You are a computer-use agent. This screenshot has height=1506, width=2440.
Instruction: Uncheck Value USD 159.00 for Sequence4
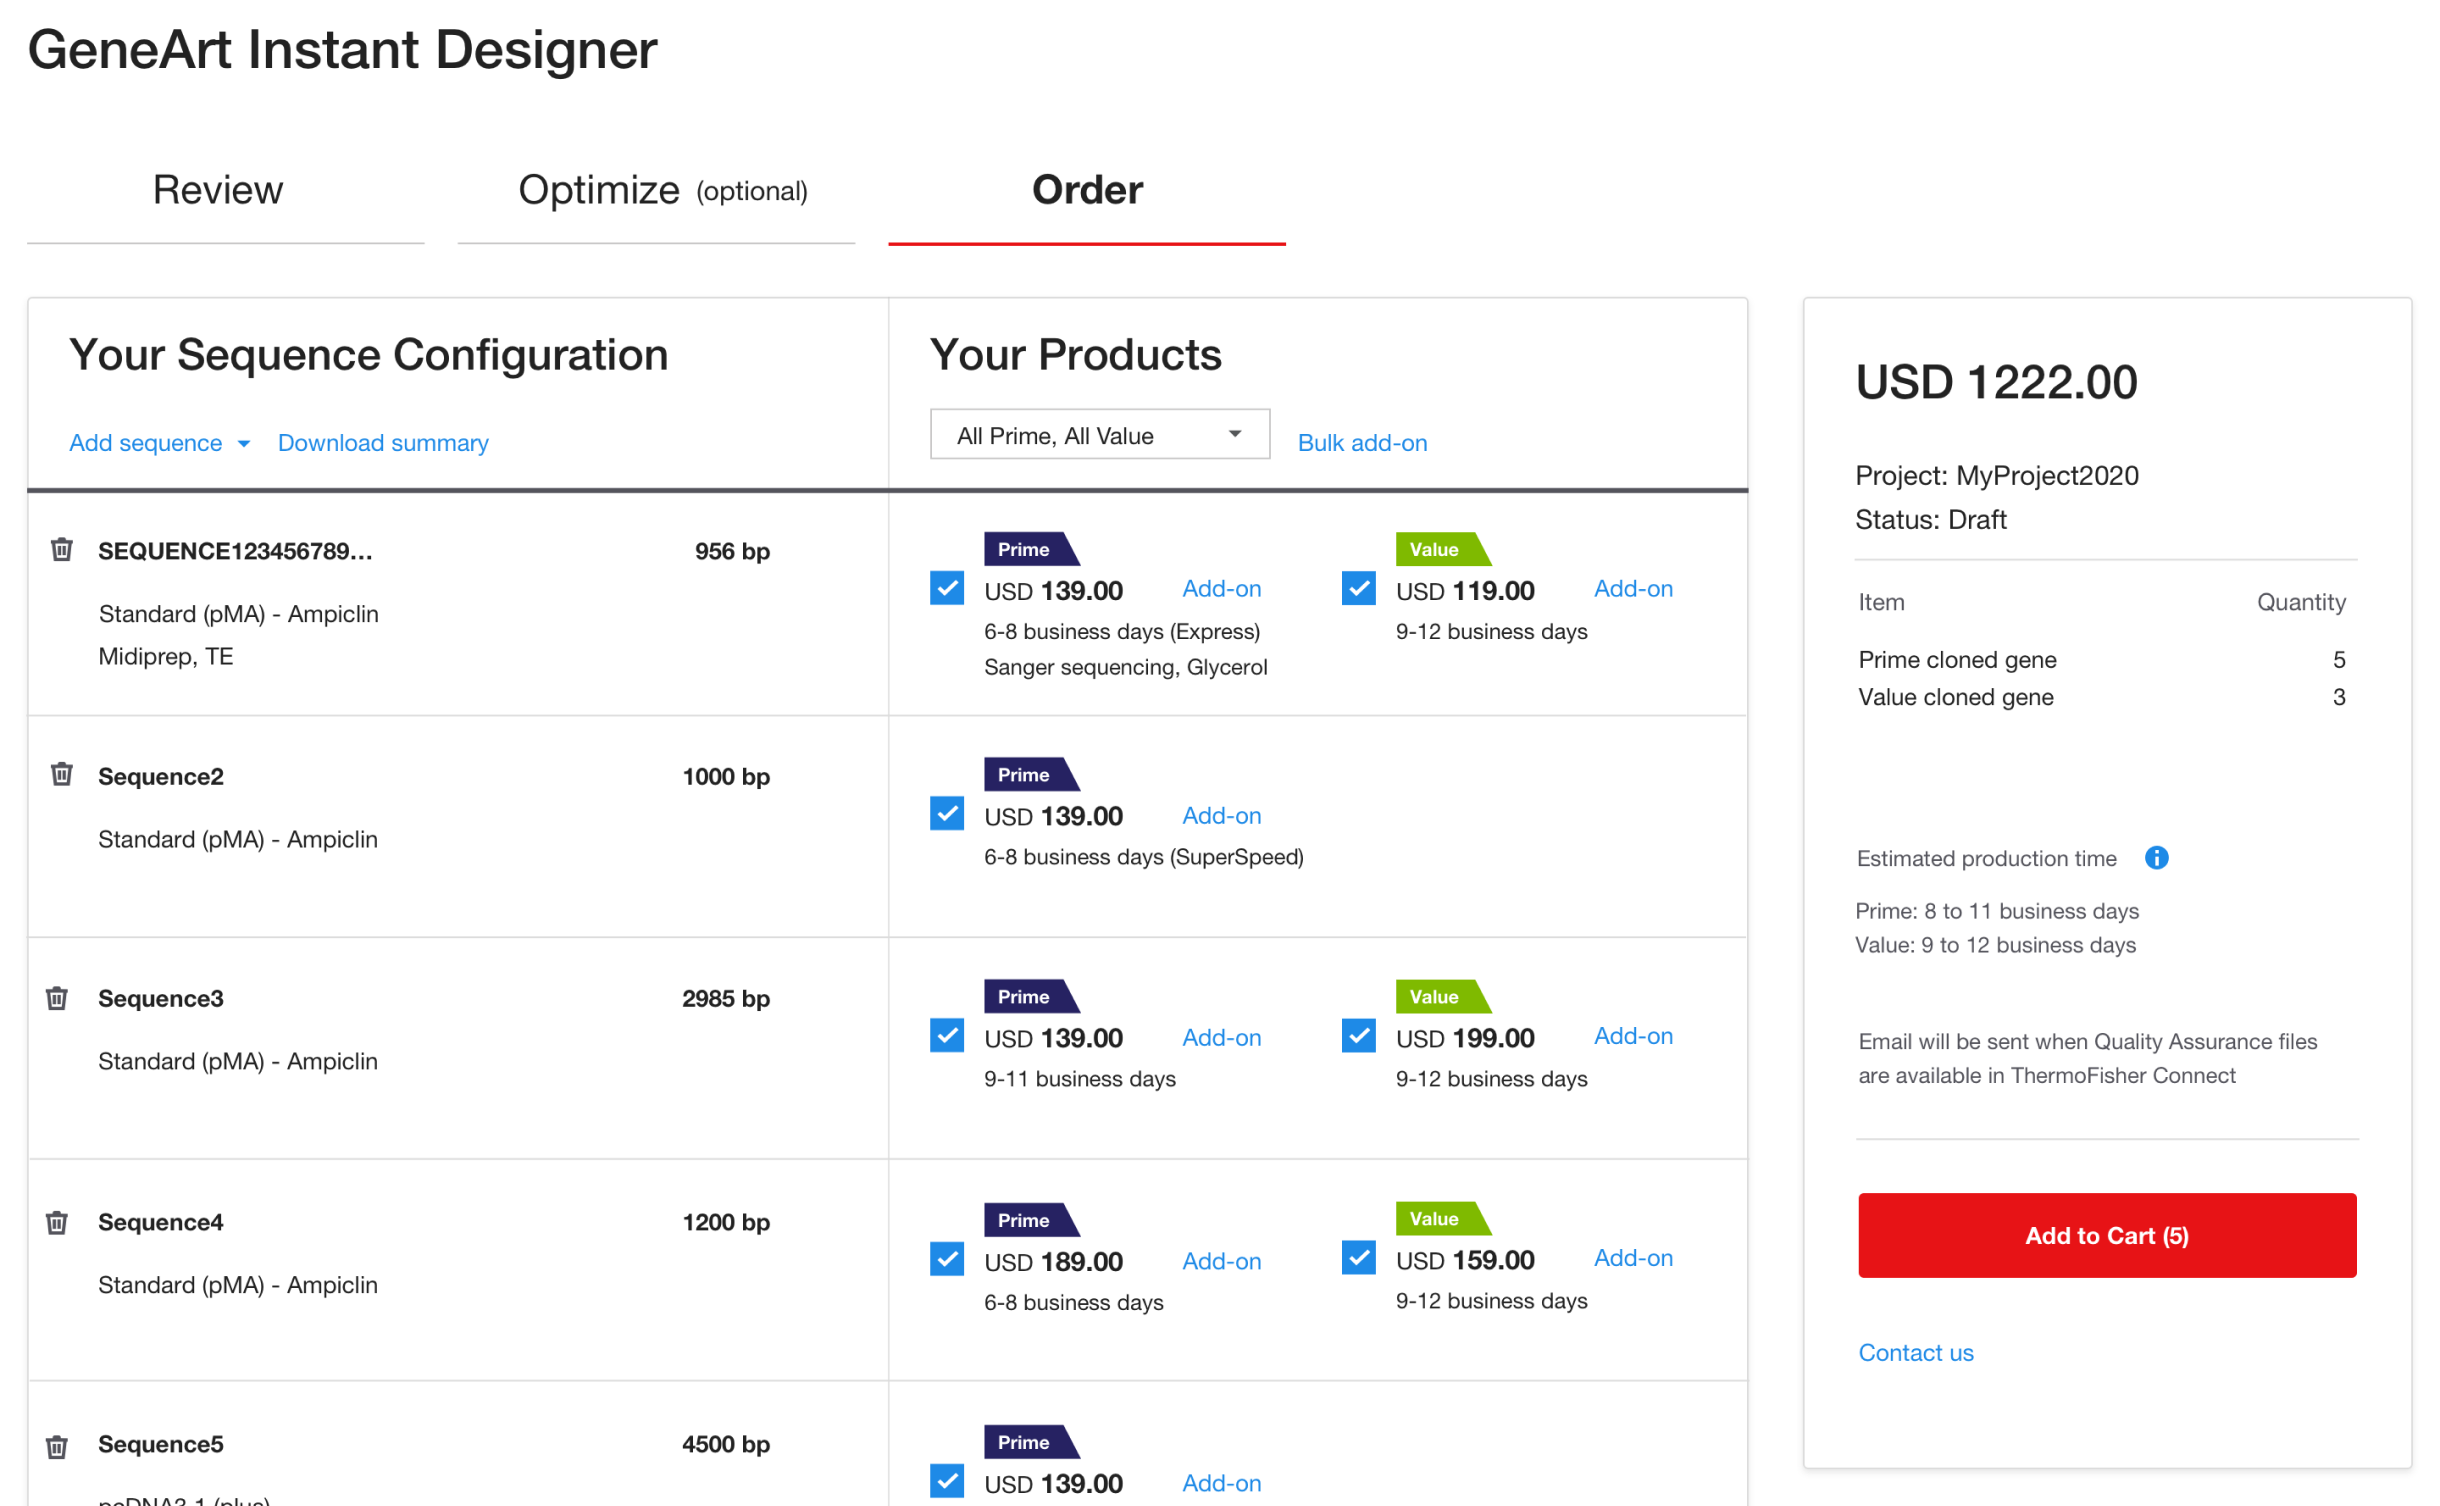(x=1358, y=1257)
